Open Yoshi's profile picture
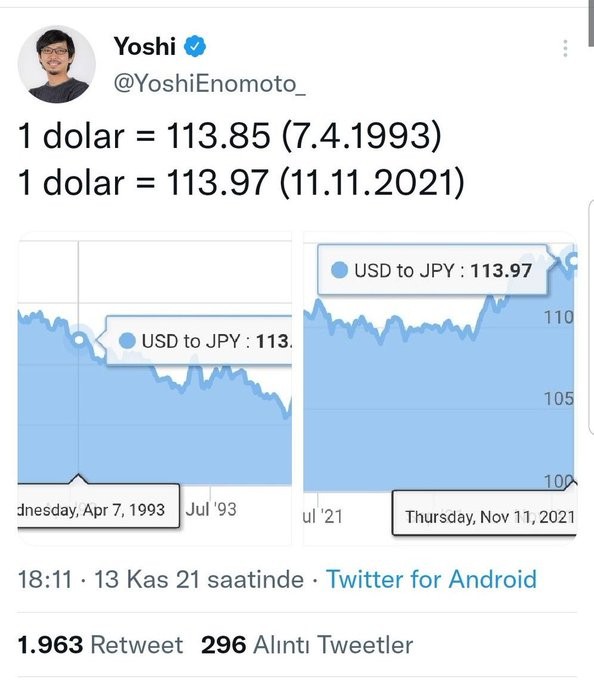Viewport: 594px width, 680px height. click(56, 64)
